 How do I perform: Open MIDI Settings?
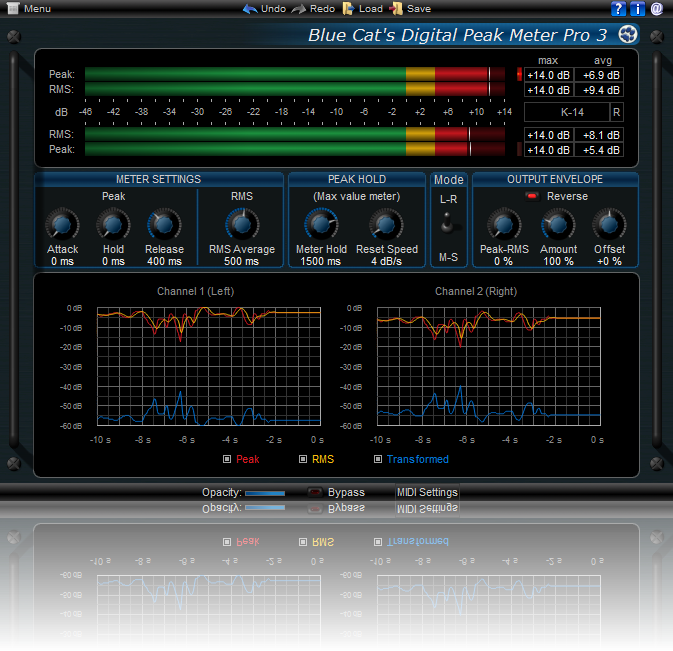(x=427, y=492)
